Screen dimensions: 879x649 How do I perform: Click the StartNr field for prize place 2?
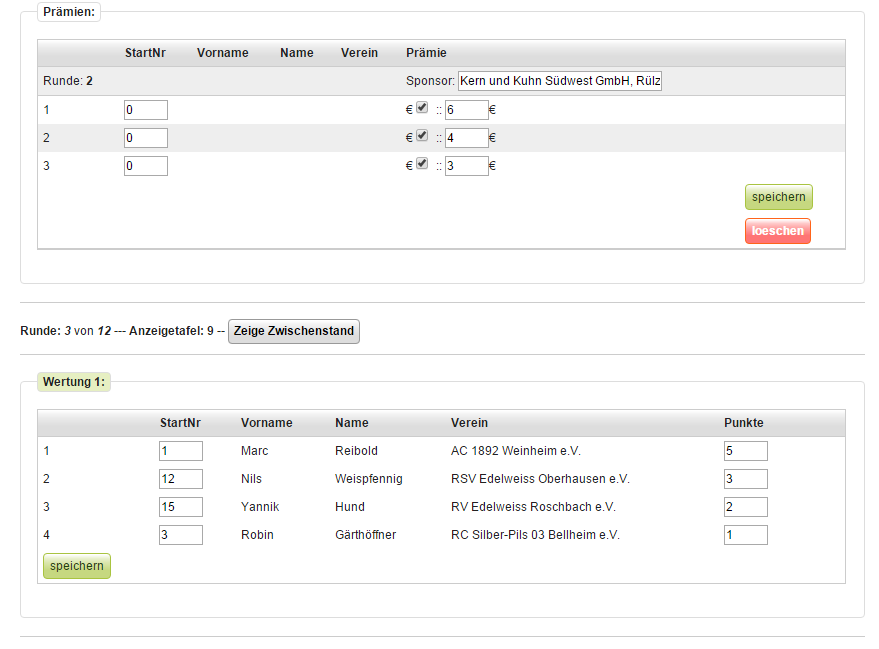[x=146, y=138]
